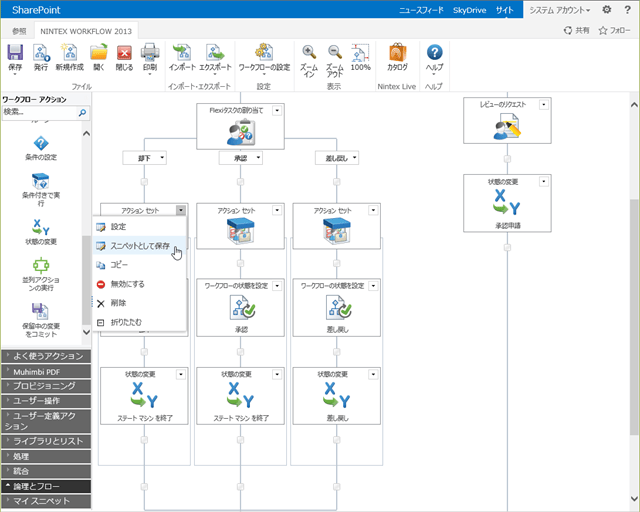This screenshot has height=512, width=640.
Task: Click the 発行 (Publish) workflow icon
Action: 41,53
